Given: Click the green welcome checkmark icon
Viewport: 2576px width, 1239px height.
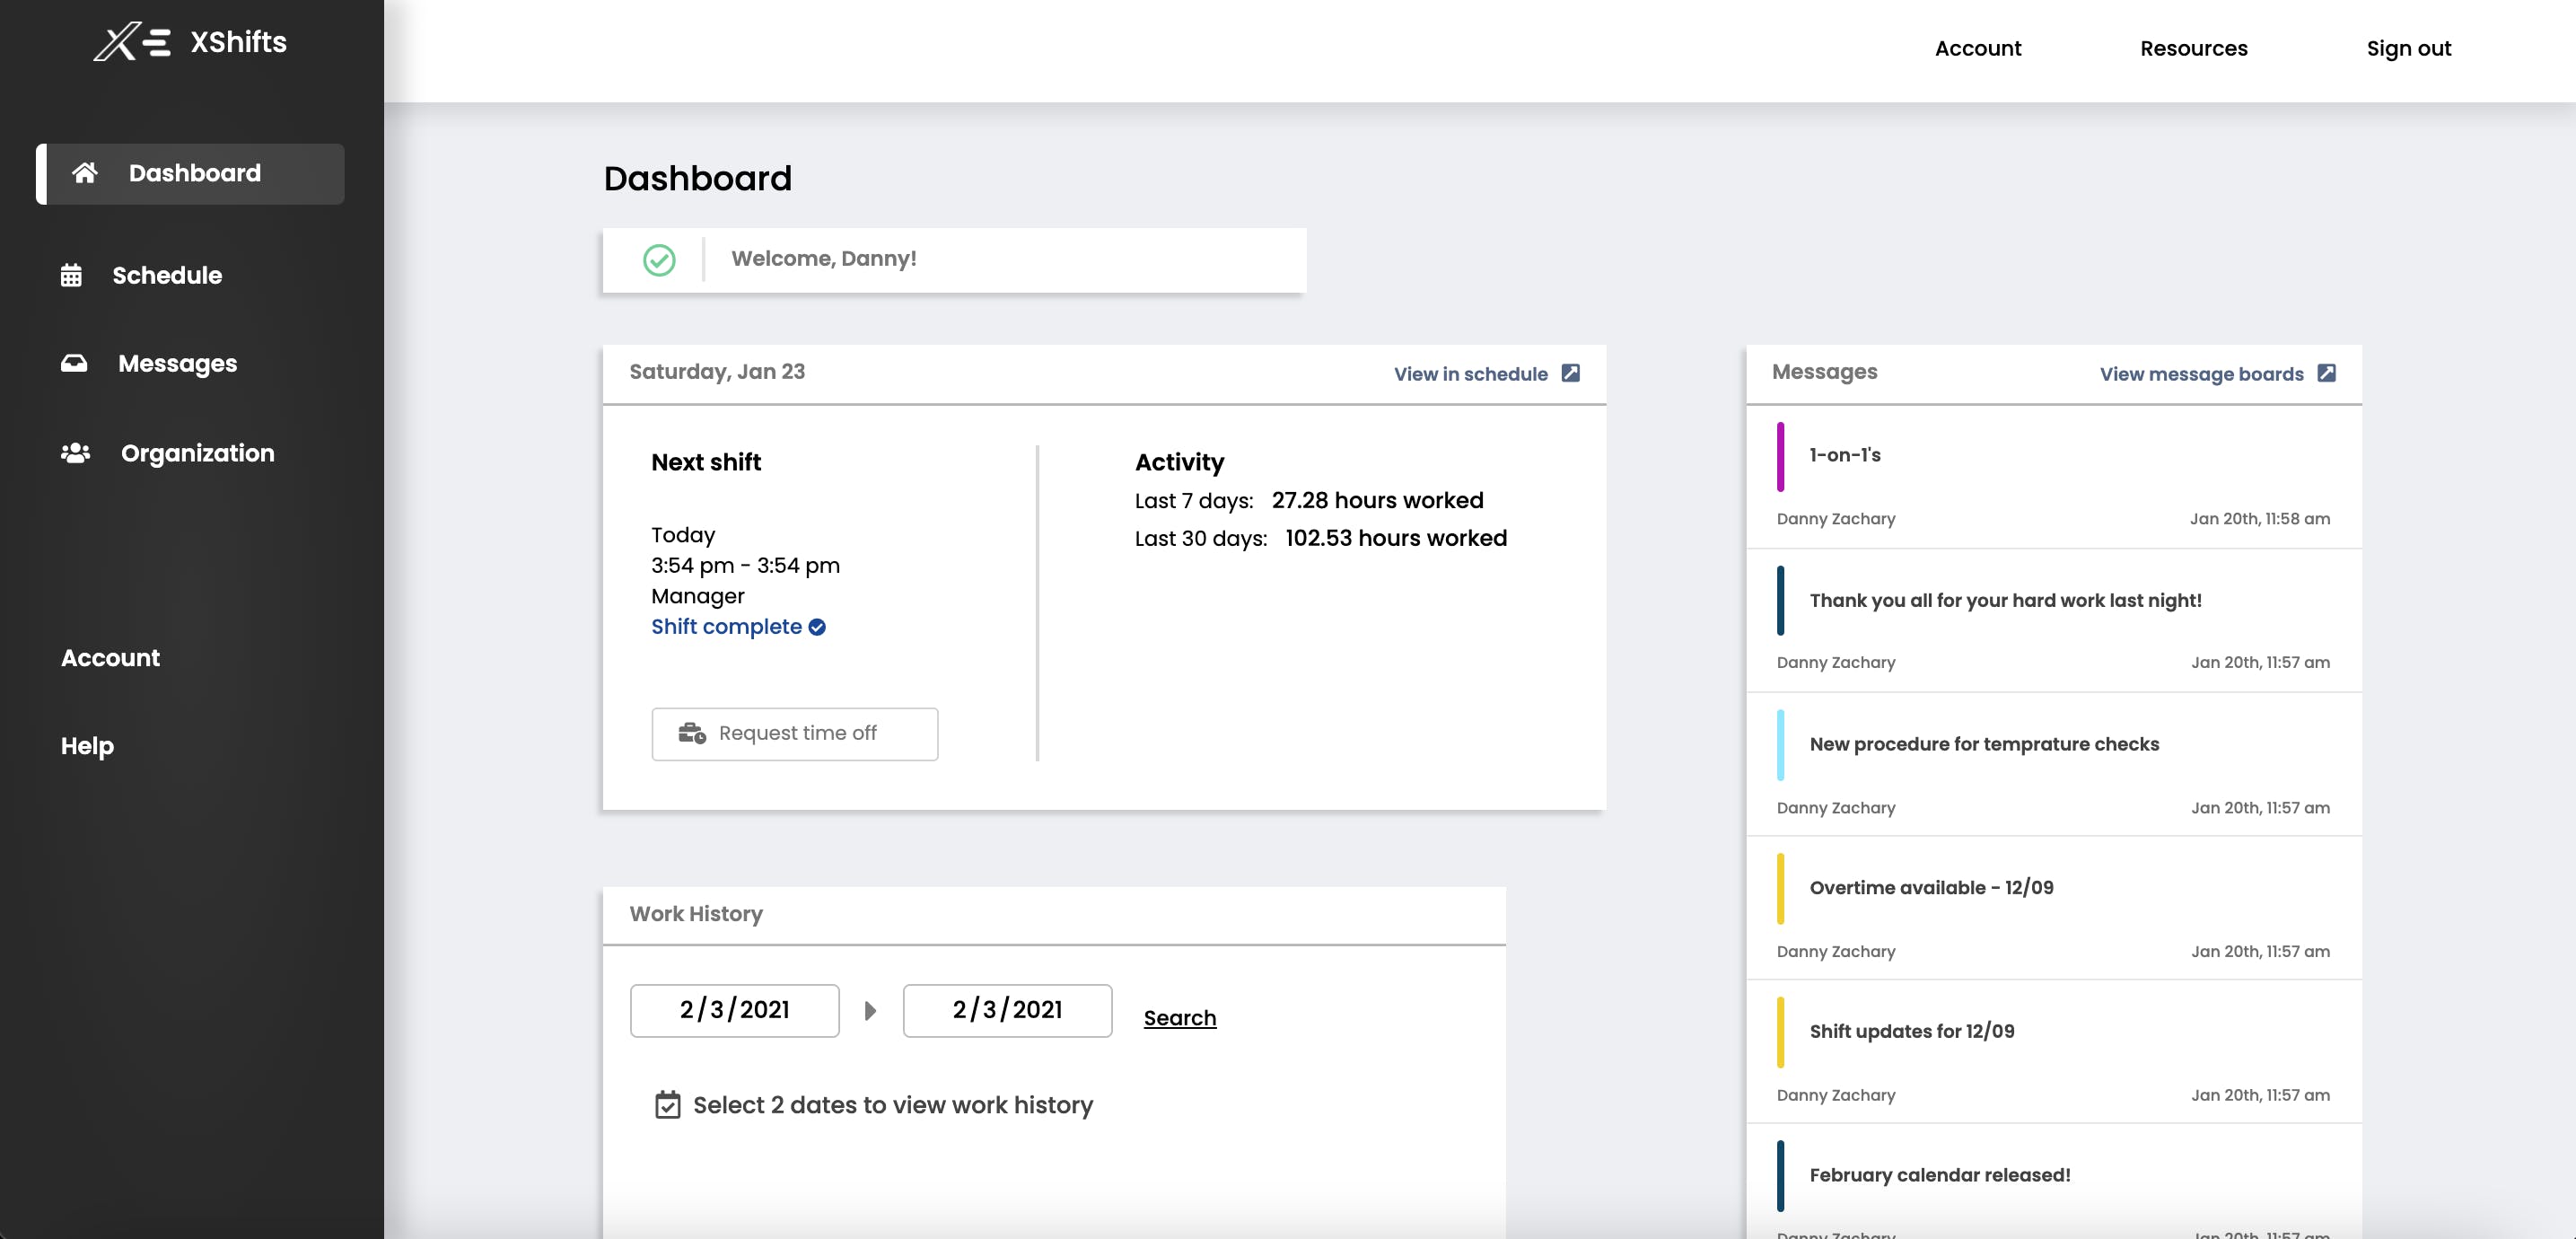Looking at the screenshot, I should [x=659, y=260].
